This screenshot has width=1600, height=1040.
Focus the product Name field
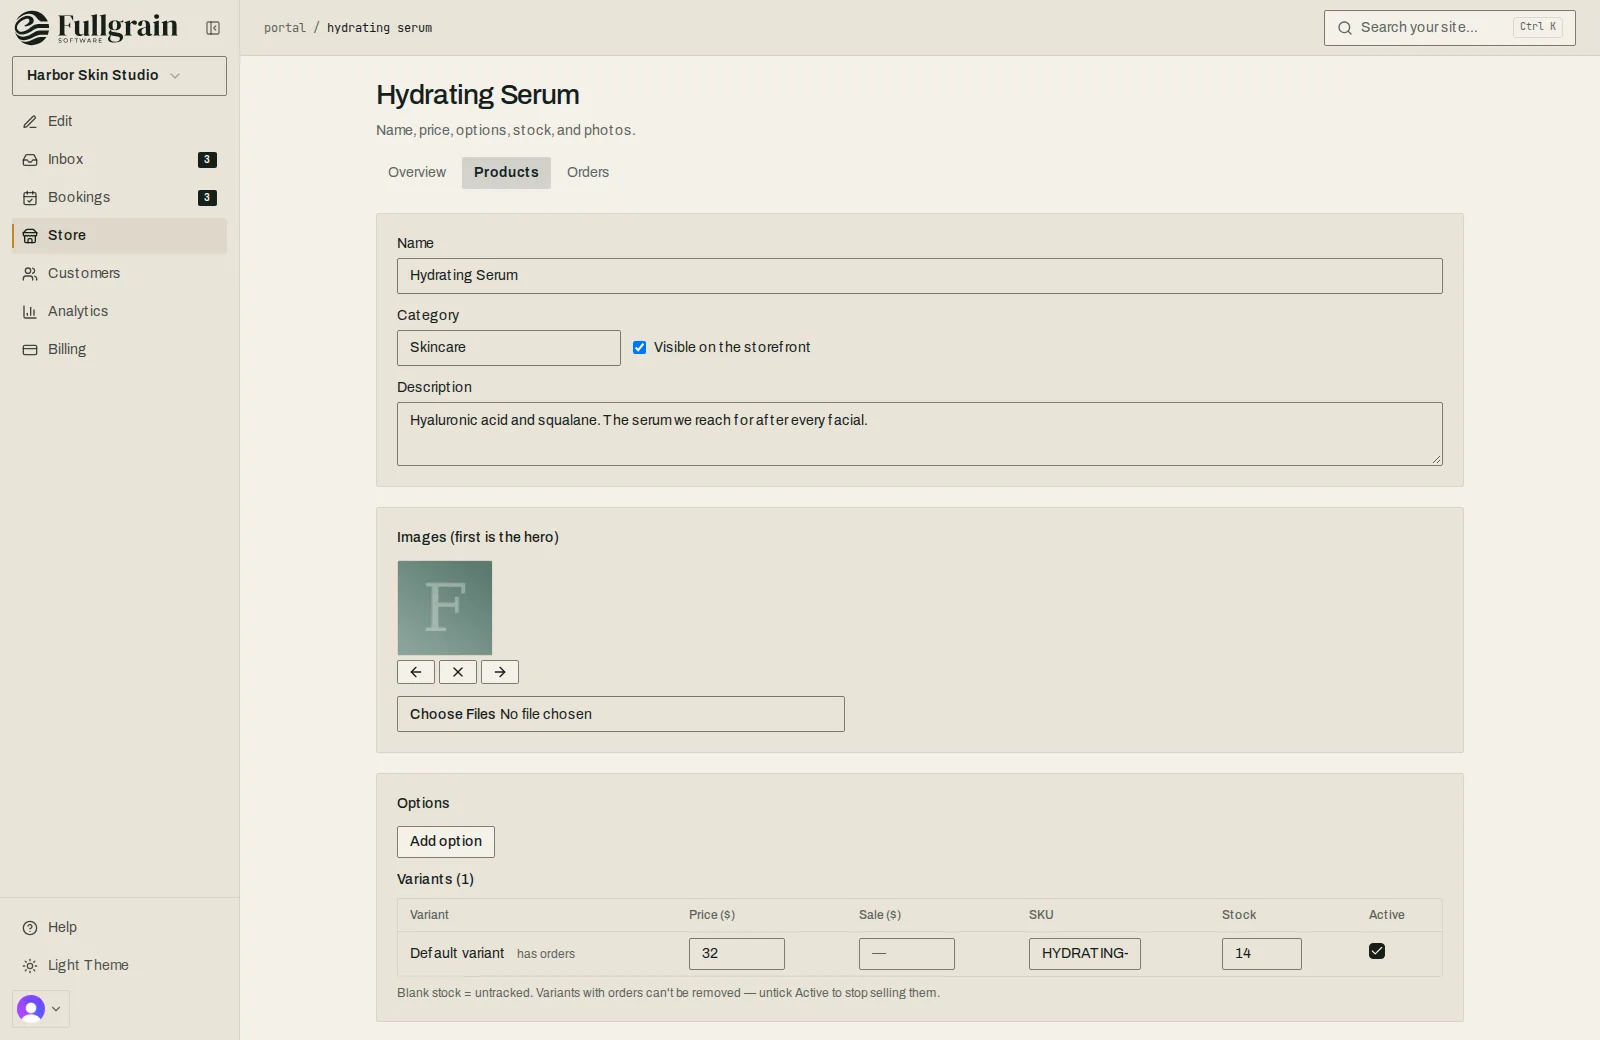920,276
